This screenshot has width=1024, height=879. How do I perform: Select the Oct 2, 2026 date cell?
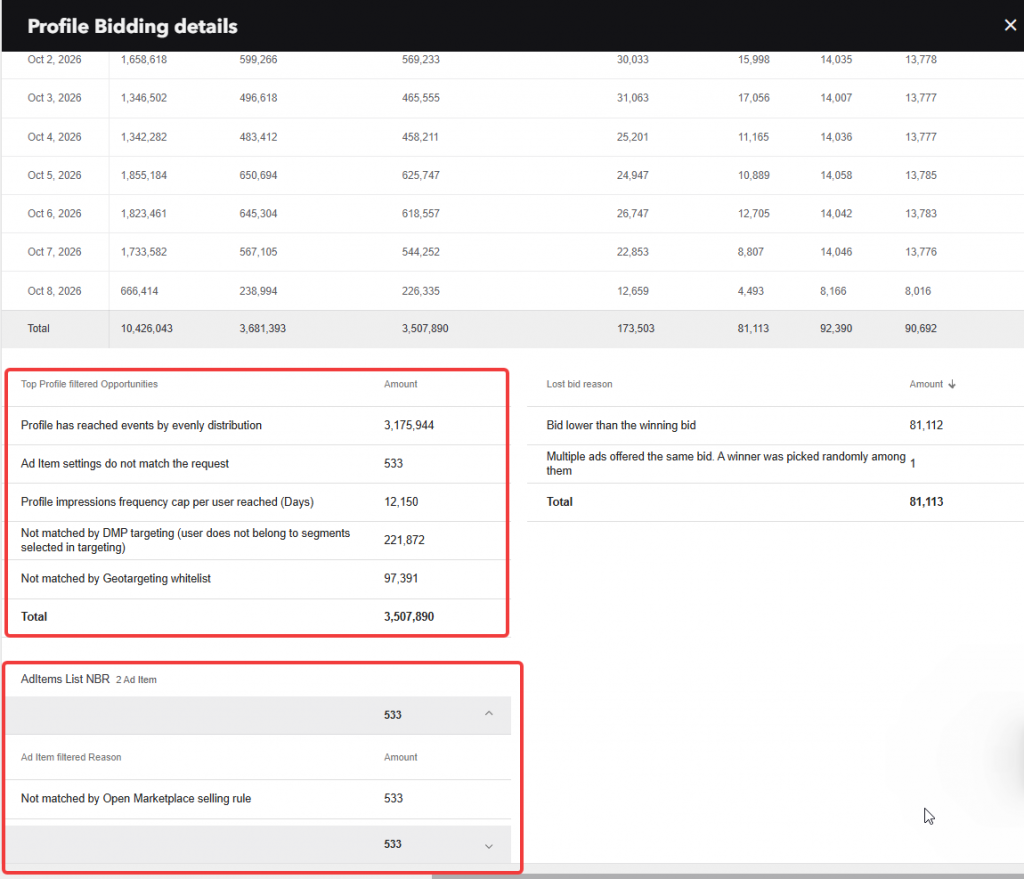click(54, 59)
